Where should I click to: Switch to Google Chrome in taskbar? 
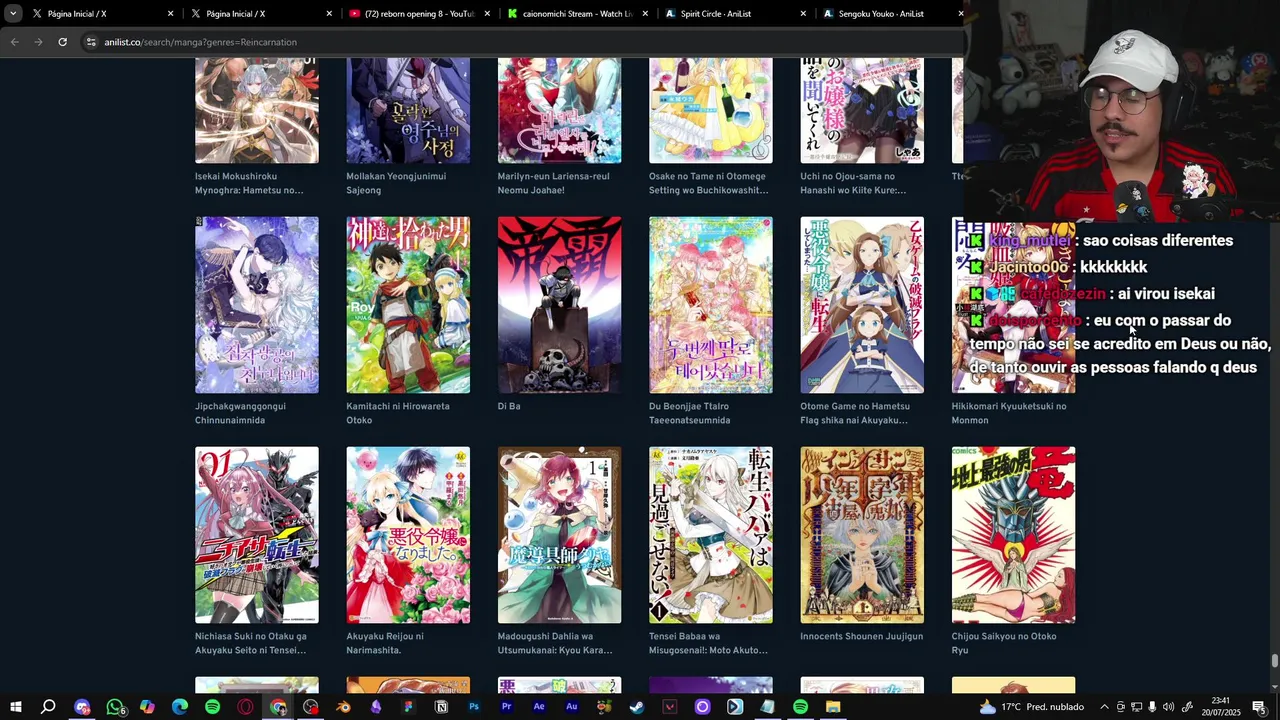[x=278, y=707]
